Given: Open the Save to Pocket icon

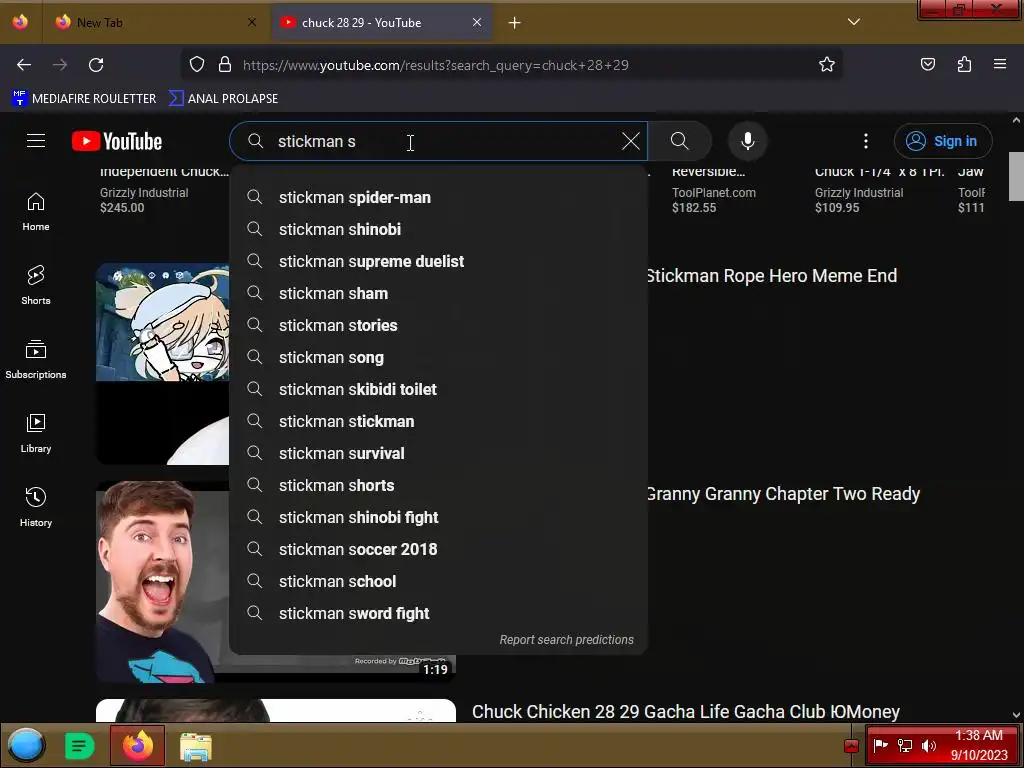Looking at the screenshot, I should pyautogui.click(x=928, y=65).
